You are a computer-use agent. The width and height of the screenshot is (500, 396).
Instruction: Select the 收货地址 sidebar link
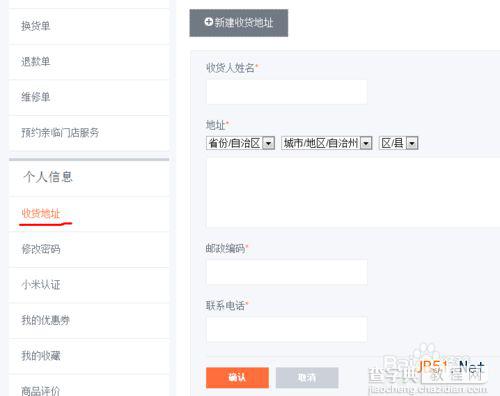tap(41, 214)
